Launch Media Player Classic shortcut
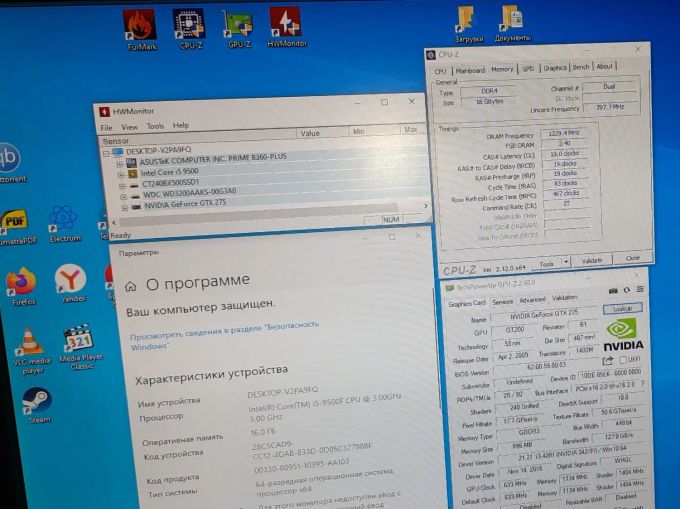This screenshot has height=509, width=680. click(x=80, y=347)
